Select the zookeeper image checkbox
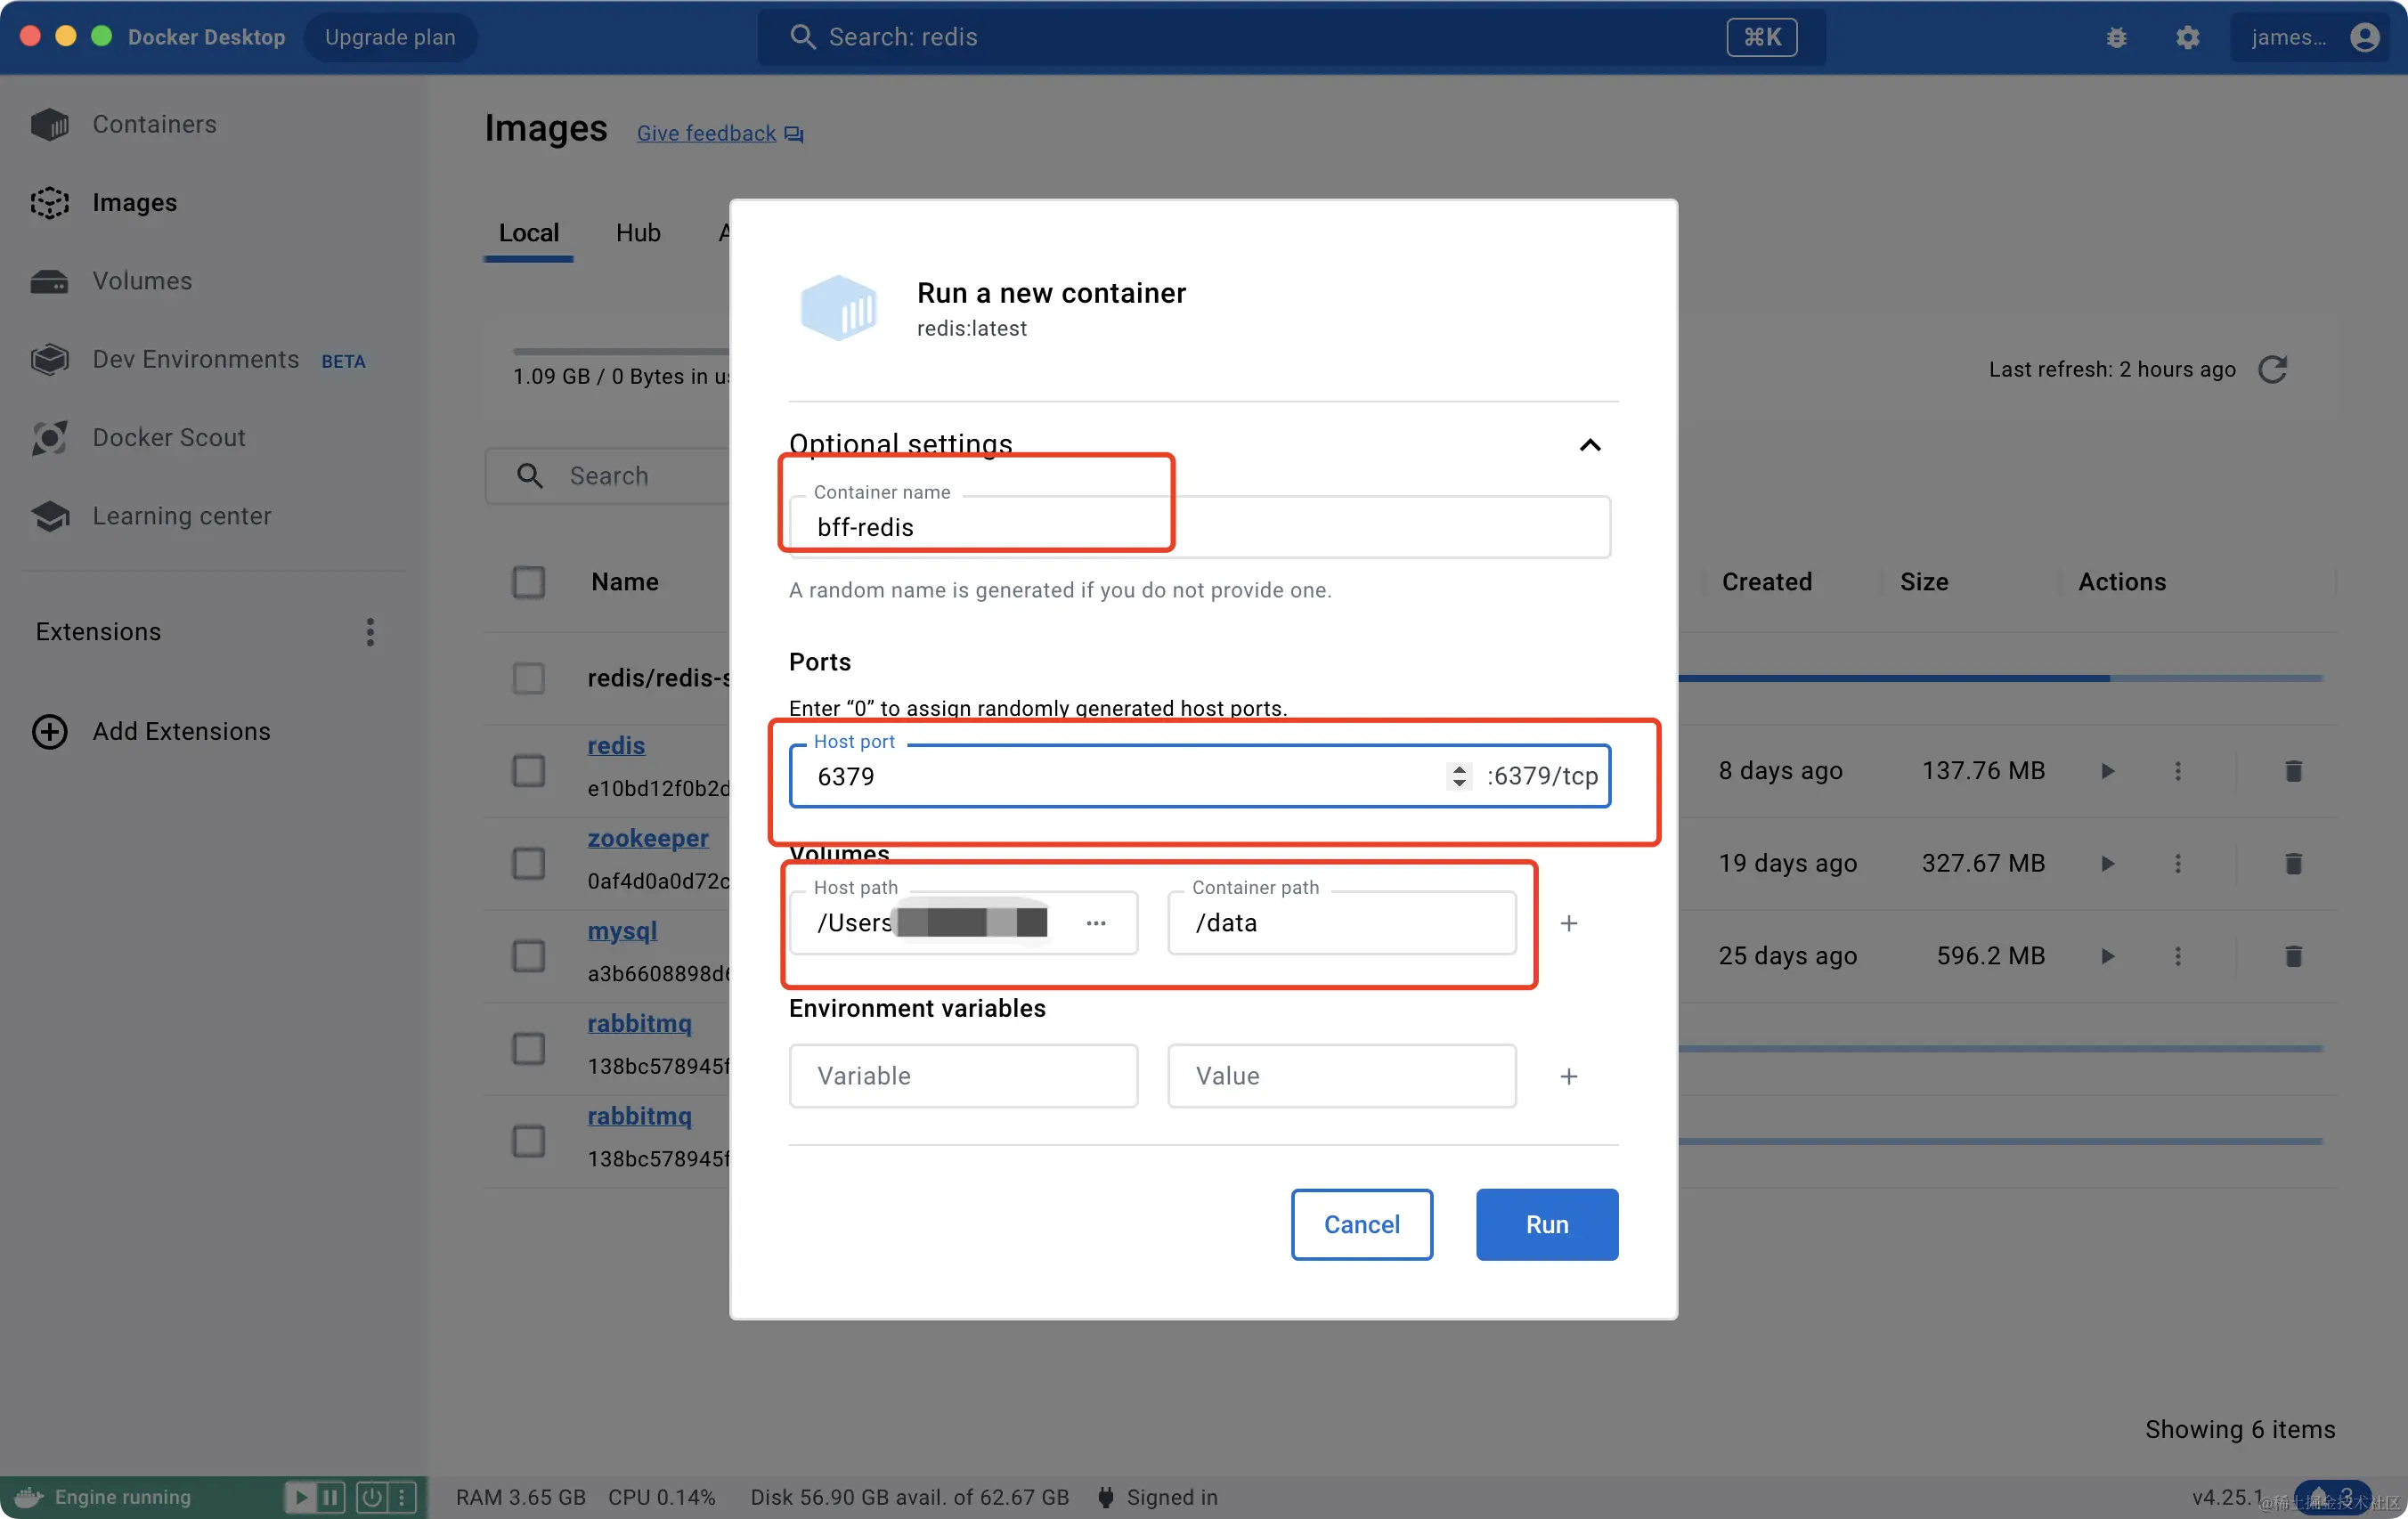2408x1519 pixels. point(528,863)
